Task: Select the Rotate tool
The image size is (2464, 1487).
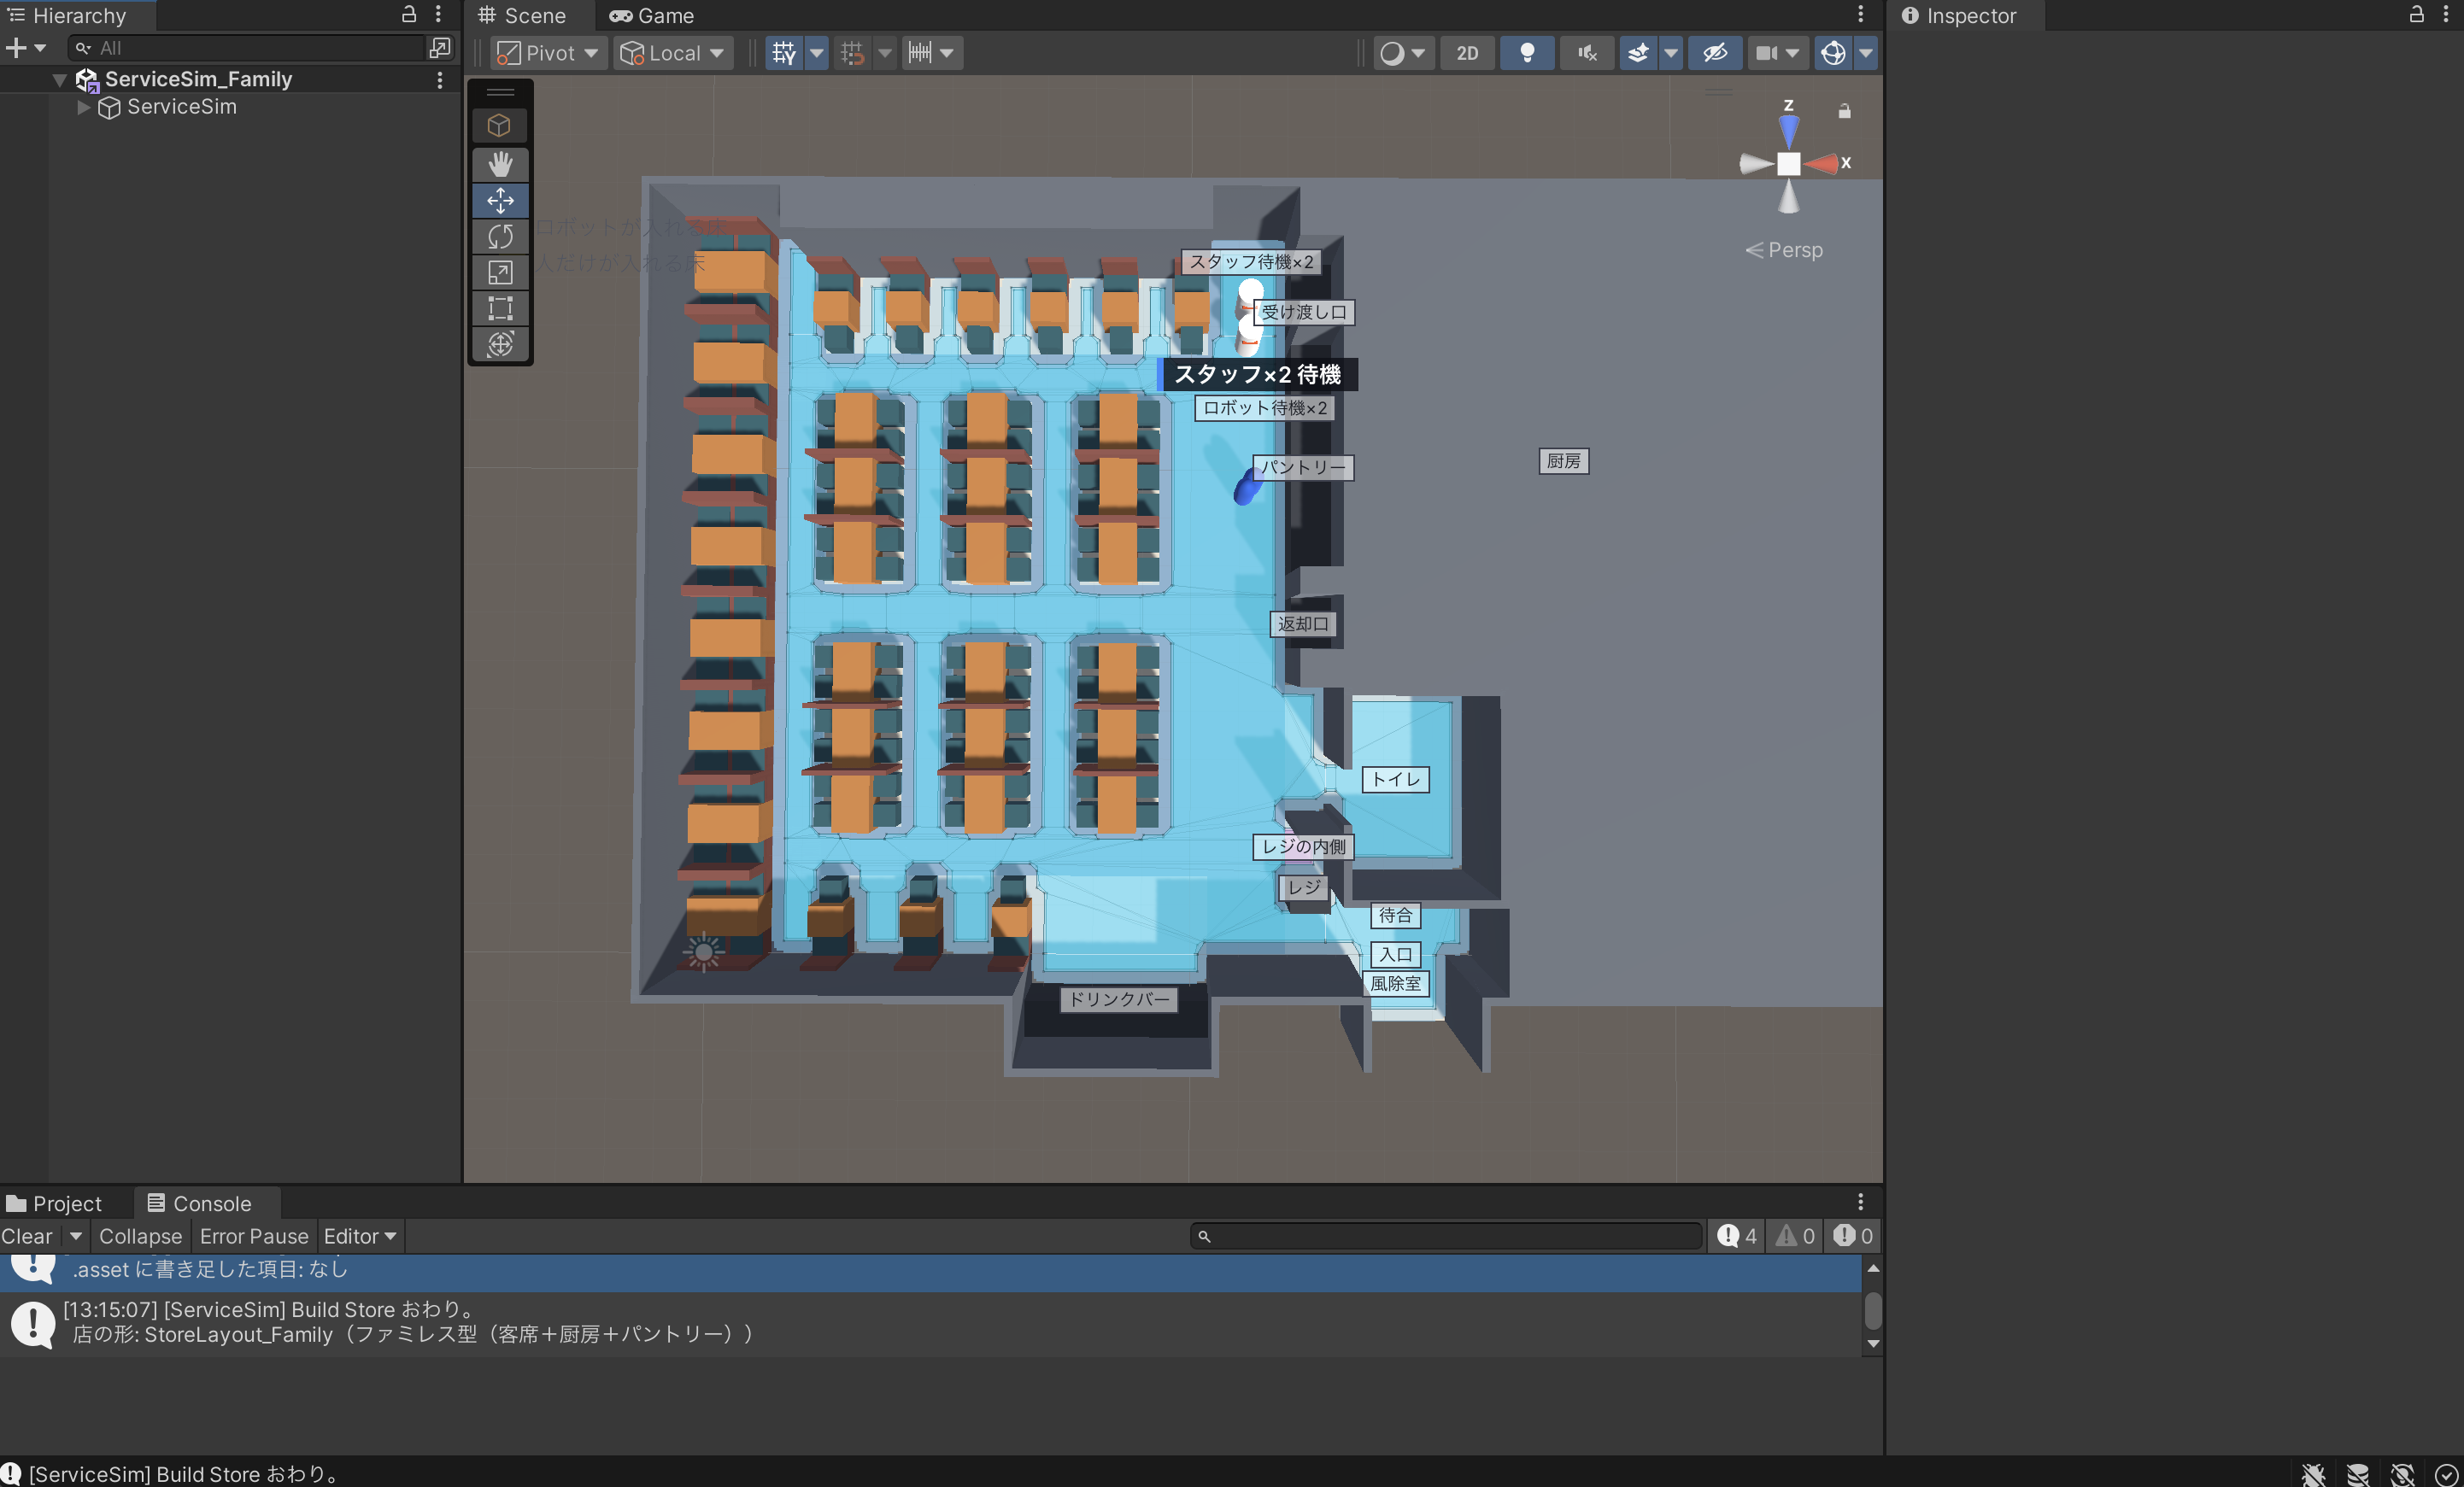Action: pos(500,236)
